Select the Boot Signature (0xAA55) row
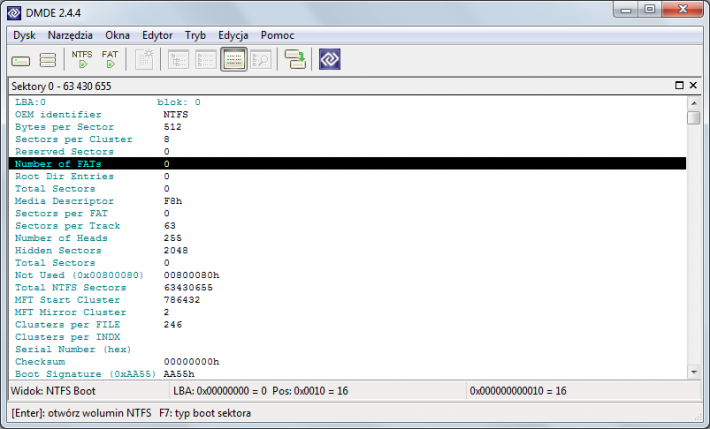 347,374
